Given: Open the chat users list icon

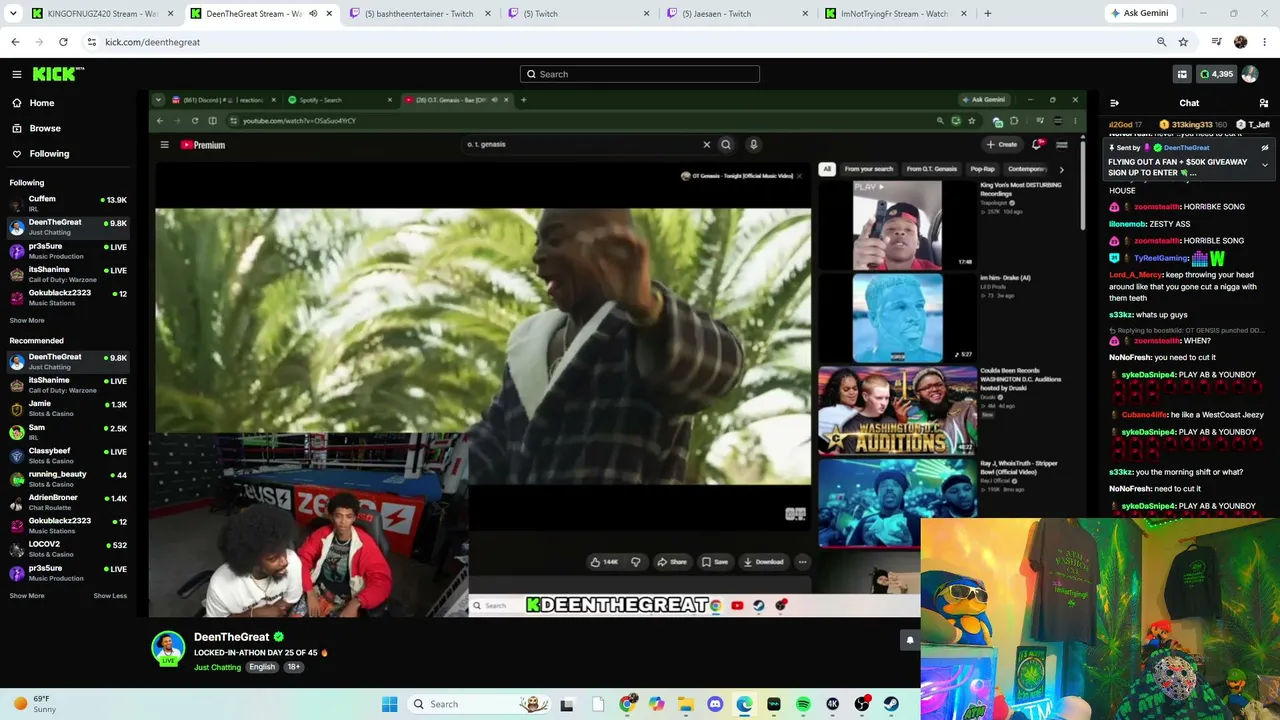Looking at the screenshot, I should point(1264,103).
